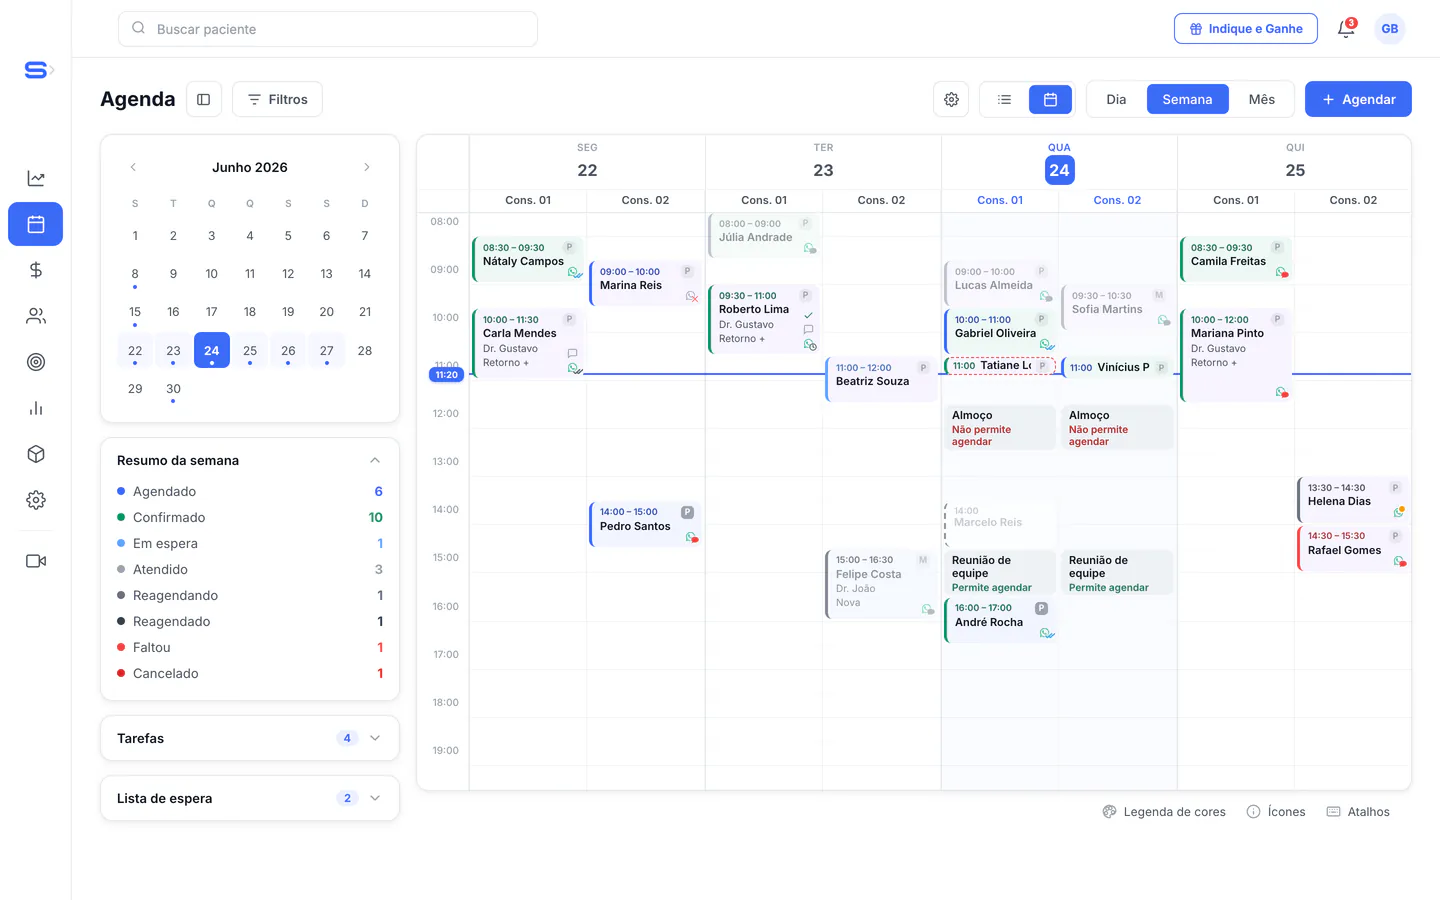Open the financial dollar sidebar icon
The width and height of the screenshot is (1440, 900).
point(36,270)
